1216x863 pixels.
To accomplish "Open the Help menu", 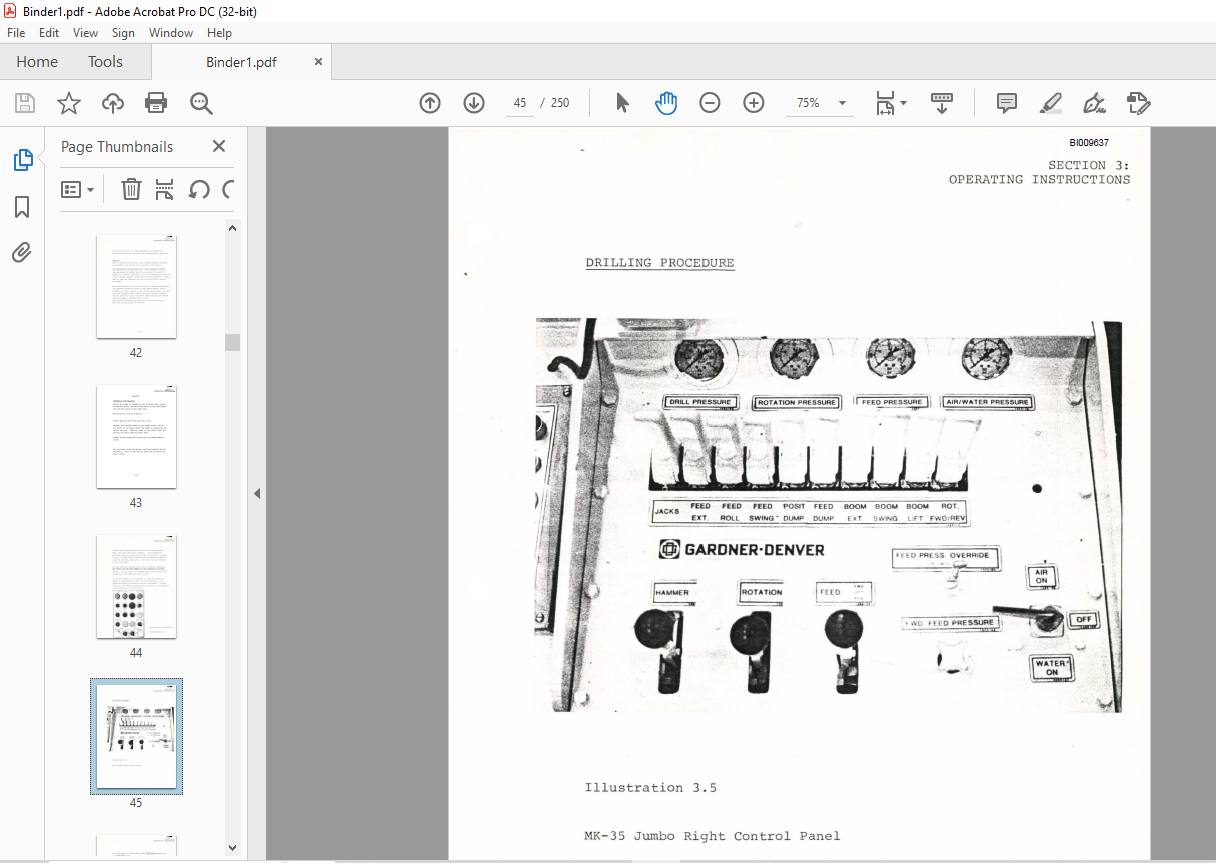I will pyautogui.click(x=218, y=33).
